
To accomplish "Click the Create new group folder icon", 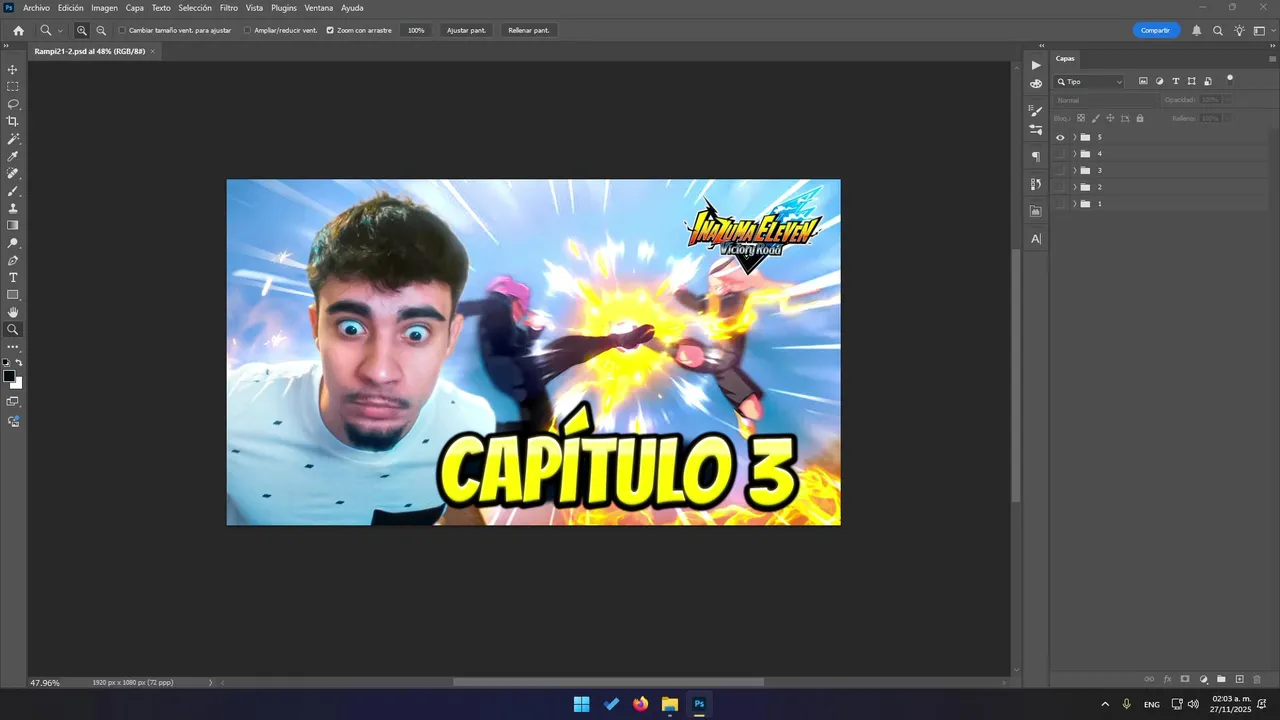I will (x=1221, y=679).
